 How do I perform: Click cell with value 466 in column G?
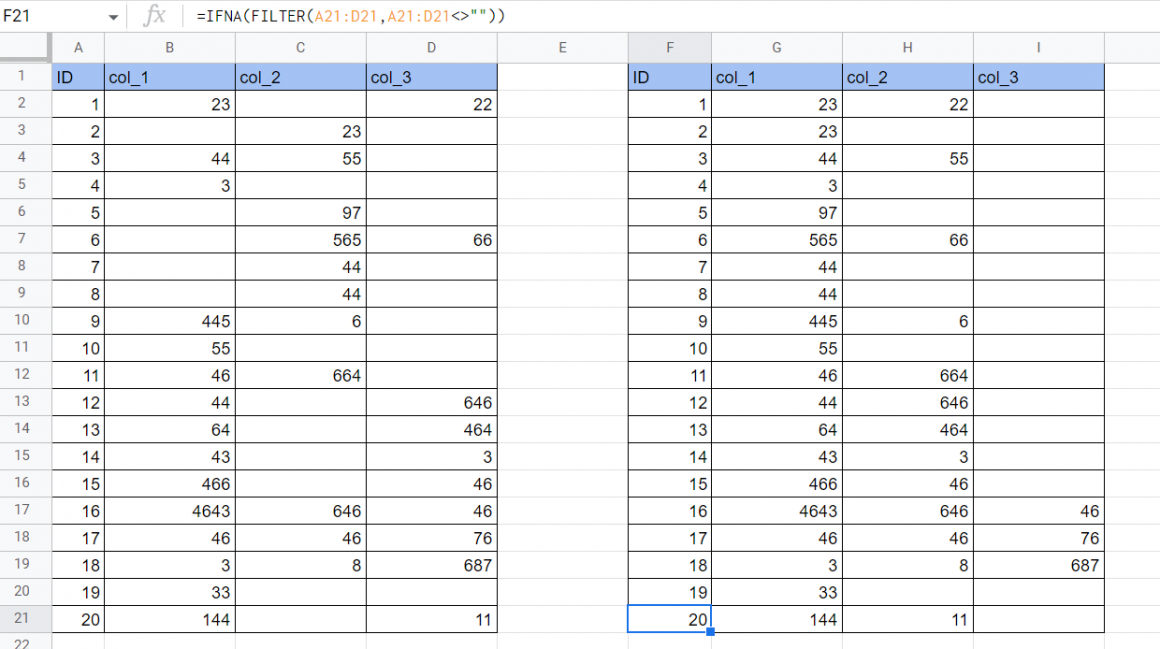777,484
